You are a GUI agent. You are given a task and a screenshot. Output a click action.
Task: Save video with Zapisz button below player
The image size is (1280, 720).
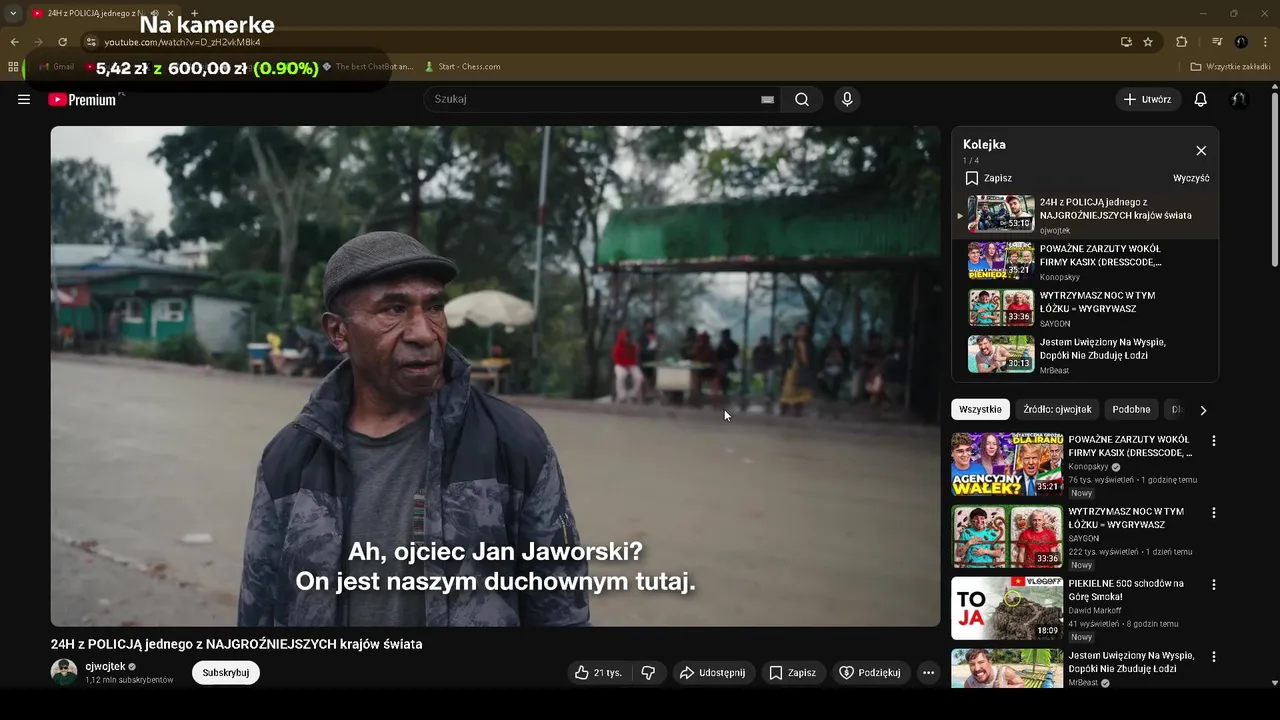pyautogui.click(x=792, y=673)
